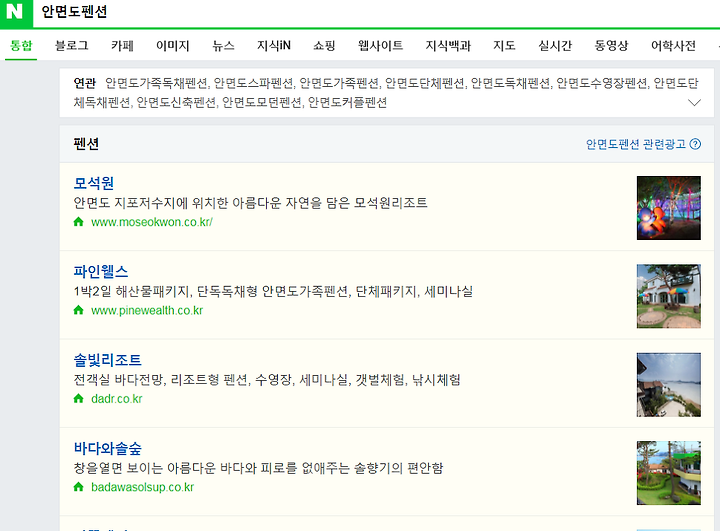
Task: Open the 바다와솔숲 listing title
Action: (x=107, y=448)
